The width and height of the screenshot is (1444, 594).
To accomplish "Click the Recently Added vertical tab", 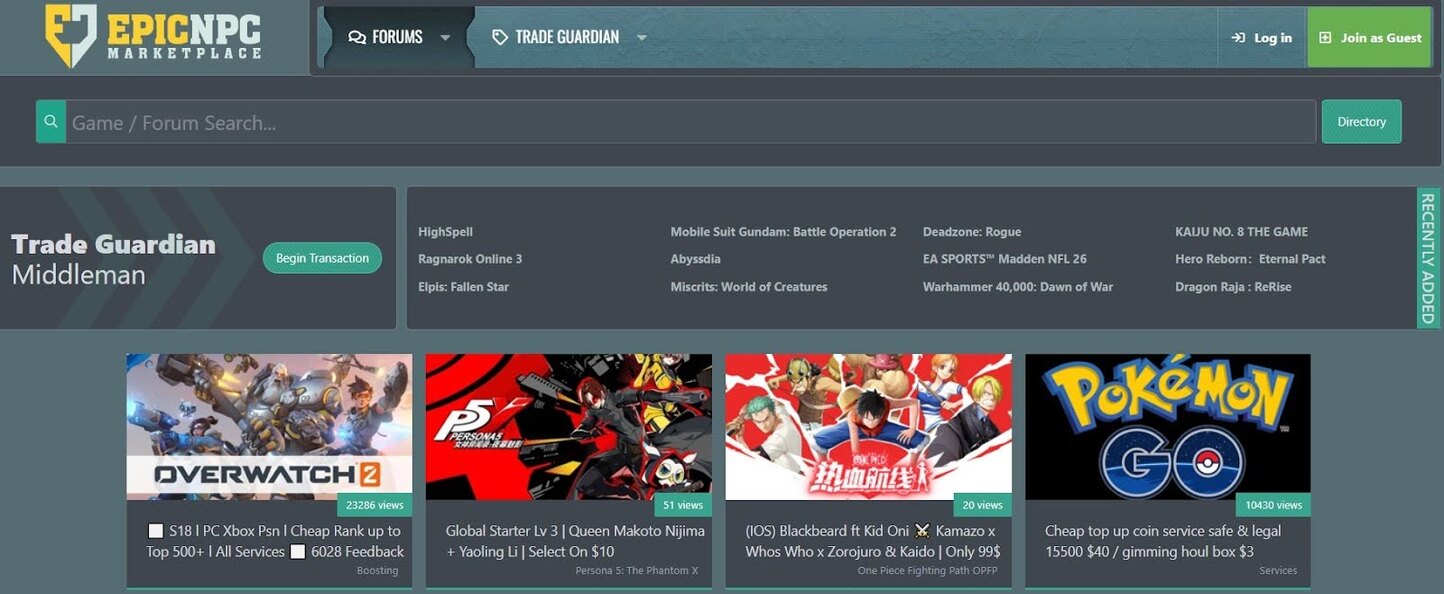I will click(x=1427, y=258).
